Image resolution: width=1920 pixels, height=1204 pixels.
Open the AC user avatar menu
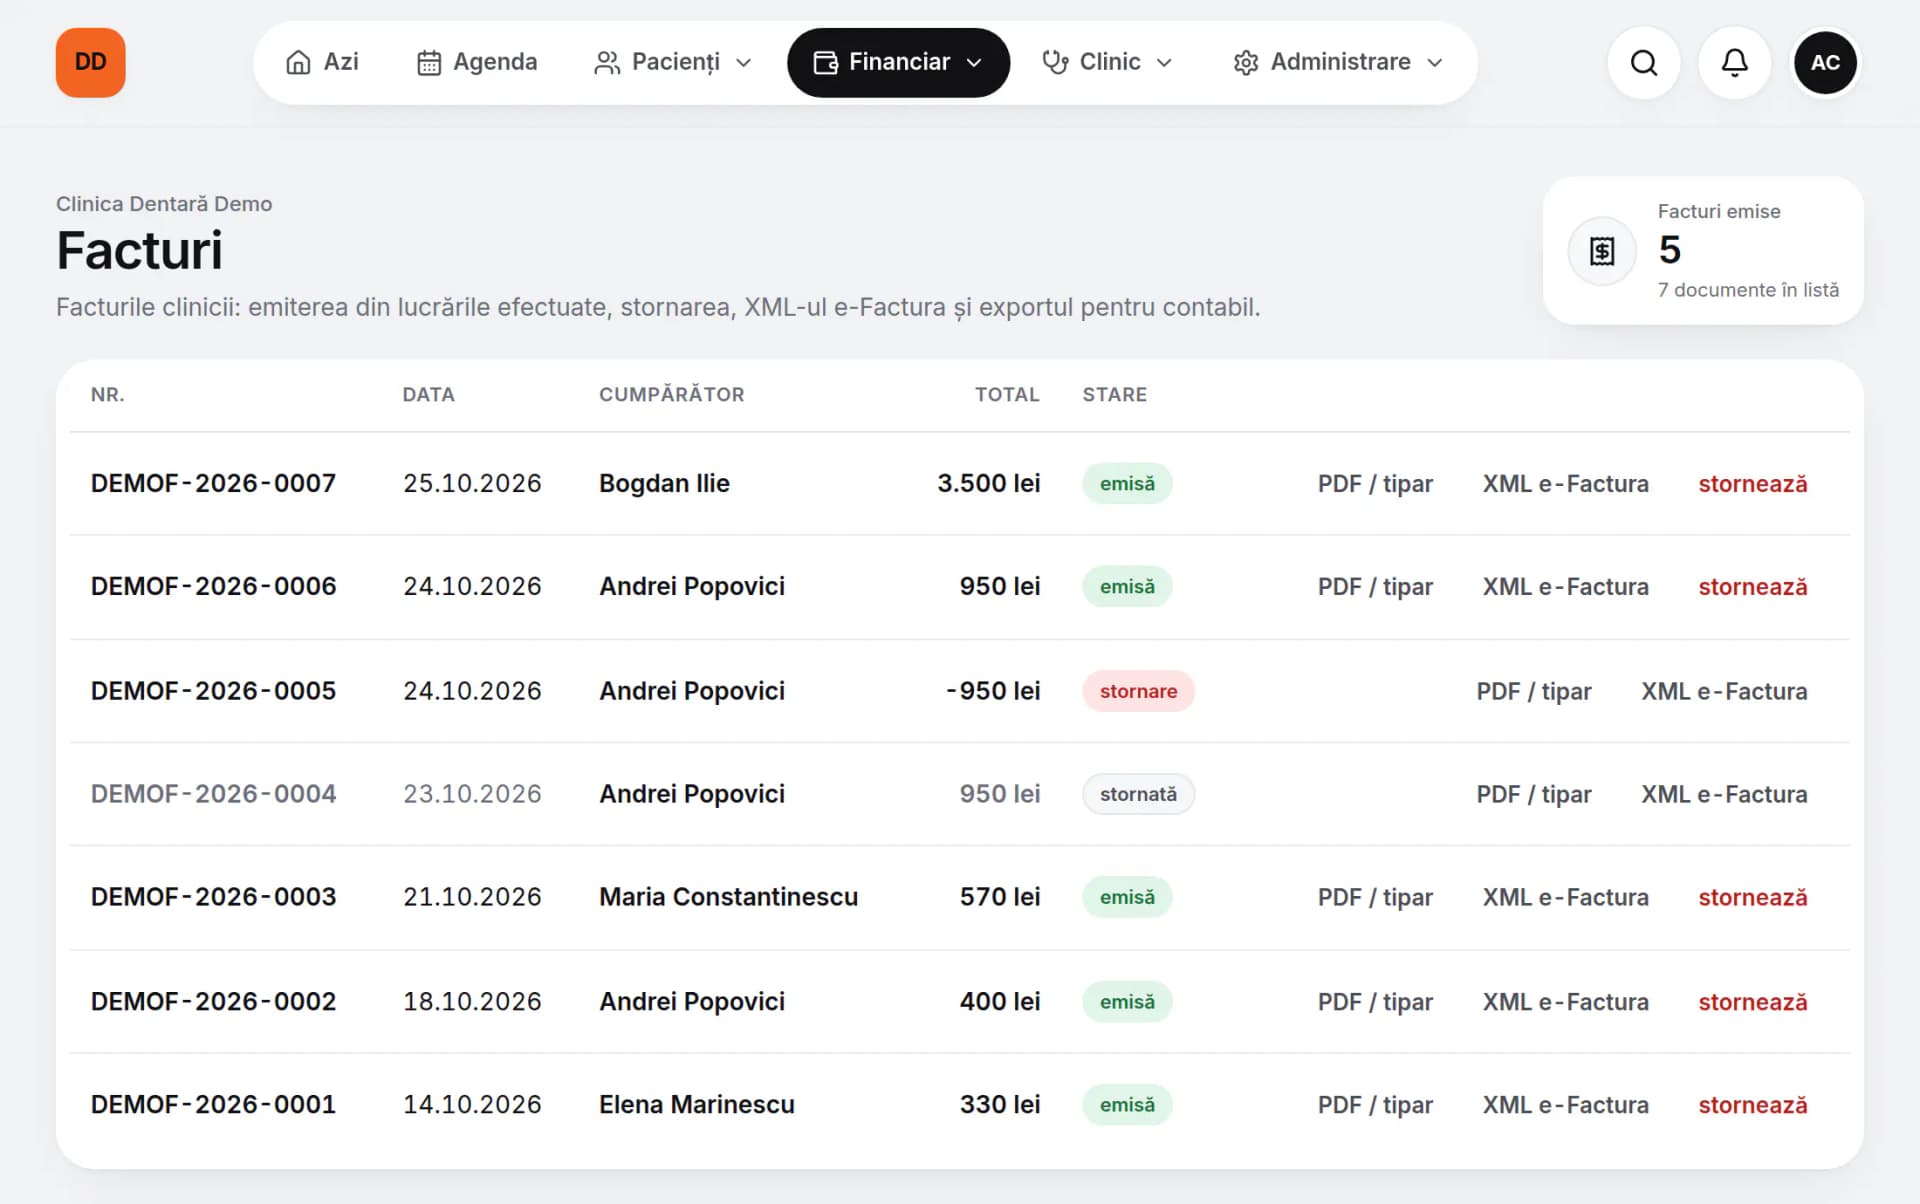1825,63
